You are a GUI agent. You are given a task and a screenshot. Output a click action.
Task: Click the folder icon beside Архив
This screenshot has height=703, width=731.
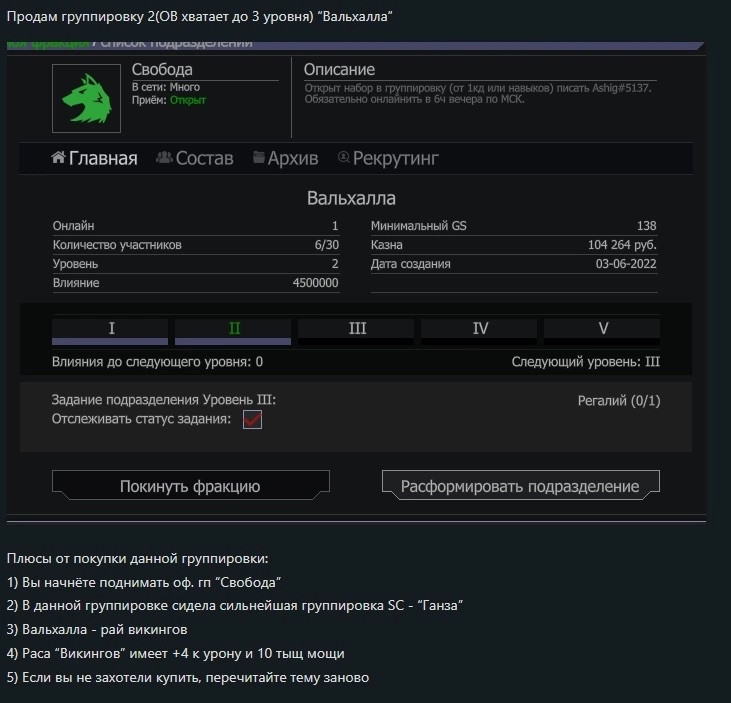(259, 158)
